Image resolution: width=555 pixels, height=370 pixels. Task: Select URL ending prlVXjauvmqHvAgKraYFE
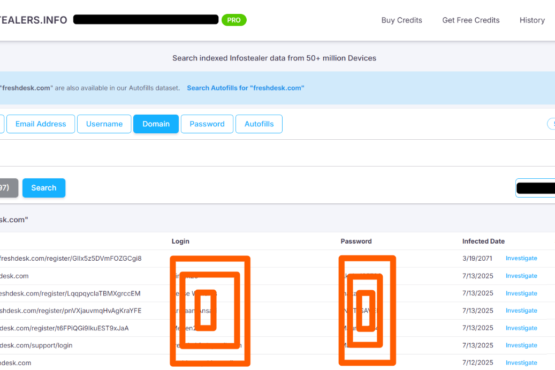(71, 311)
